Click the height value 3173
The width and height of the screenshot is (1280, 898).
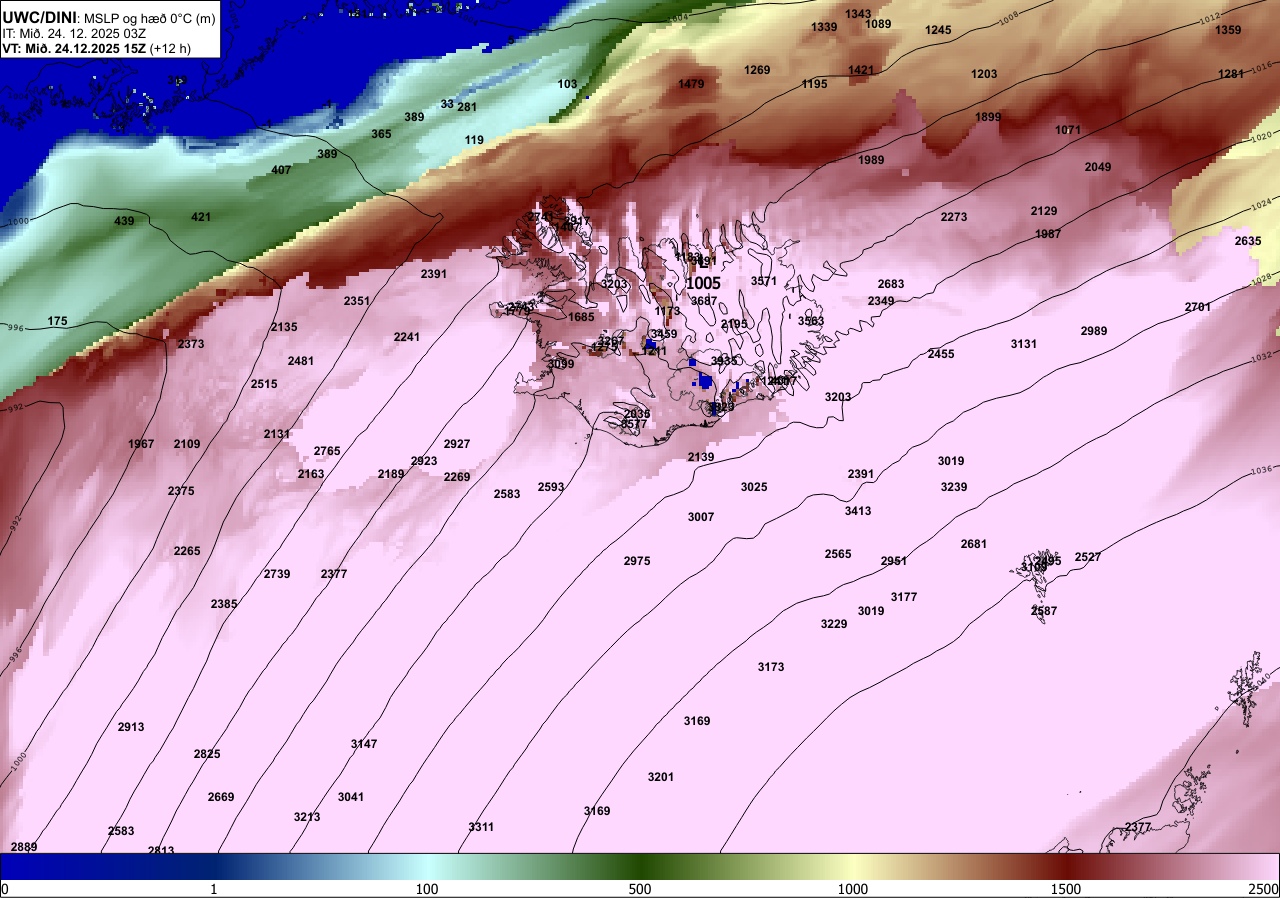771,667
